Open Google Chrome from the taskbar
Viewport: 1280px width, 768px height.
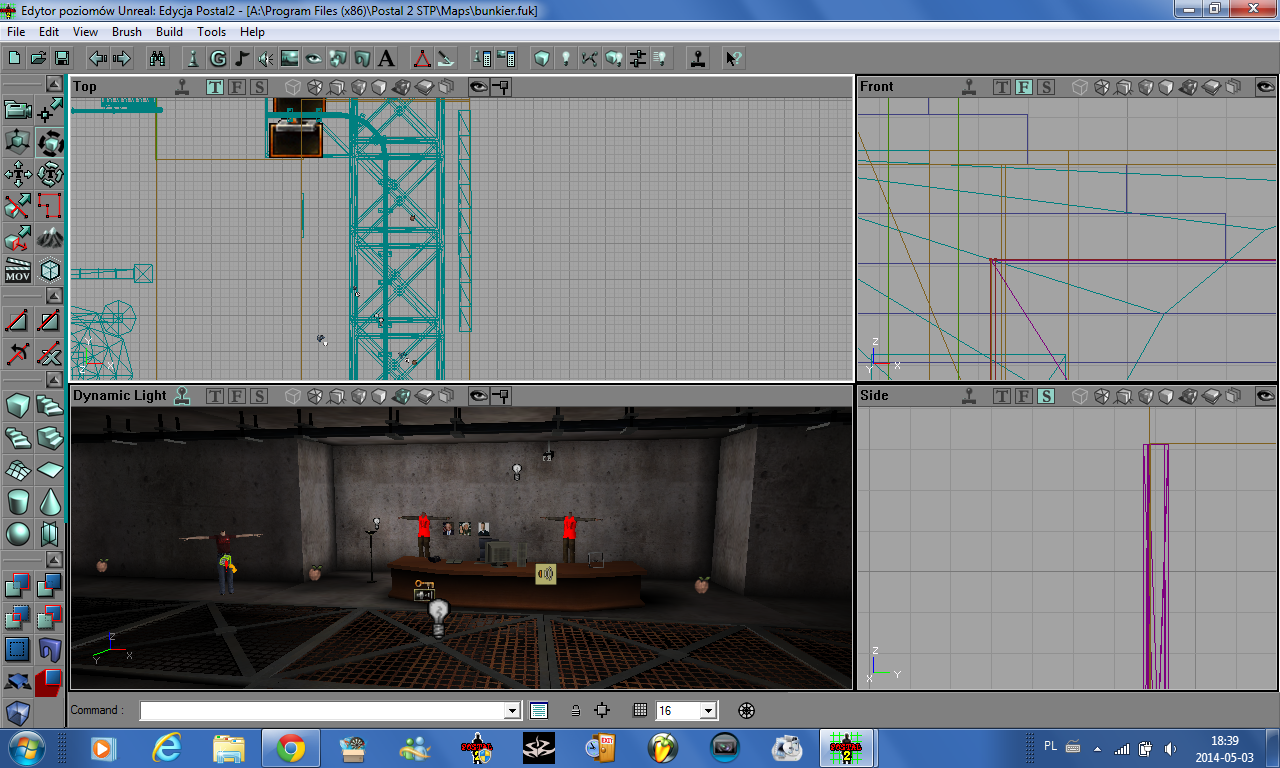click(x=291, y=747)
